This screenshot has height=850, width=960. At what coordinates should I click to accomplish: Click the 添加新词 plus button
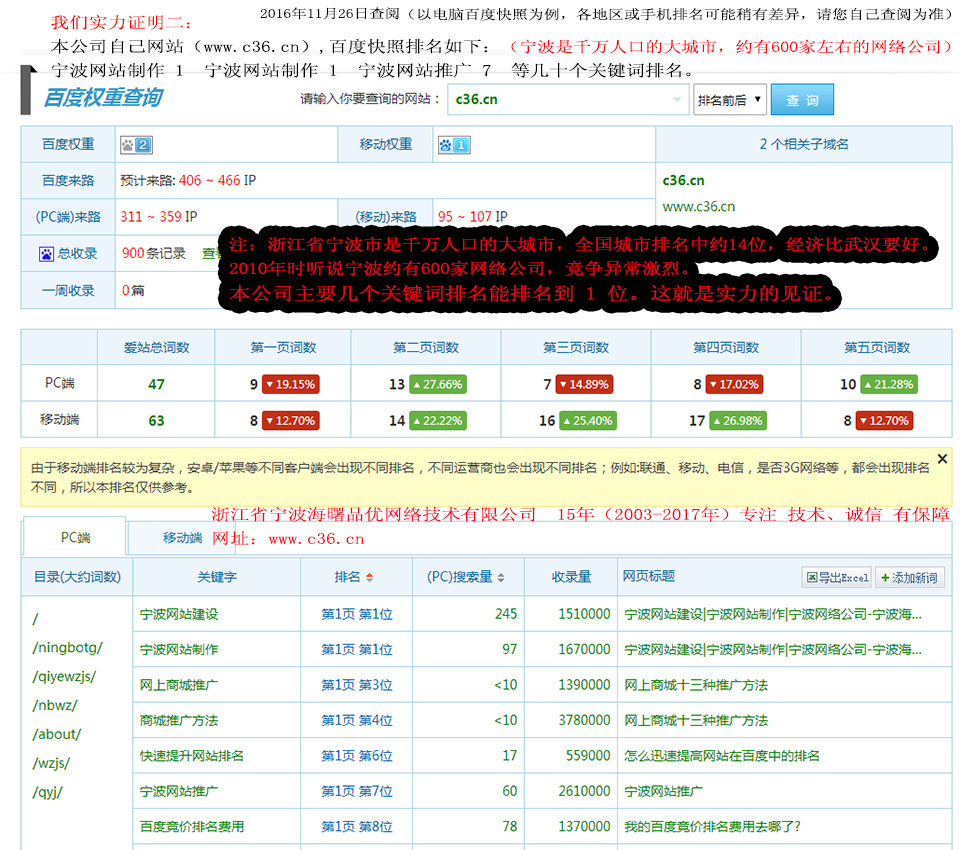[910, 578]
